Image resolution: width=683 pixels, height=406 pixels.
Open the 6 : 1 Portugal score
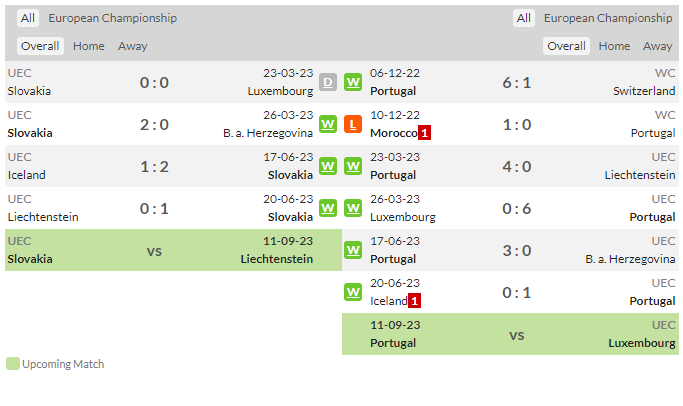[x=517, y=83]
